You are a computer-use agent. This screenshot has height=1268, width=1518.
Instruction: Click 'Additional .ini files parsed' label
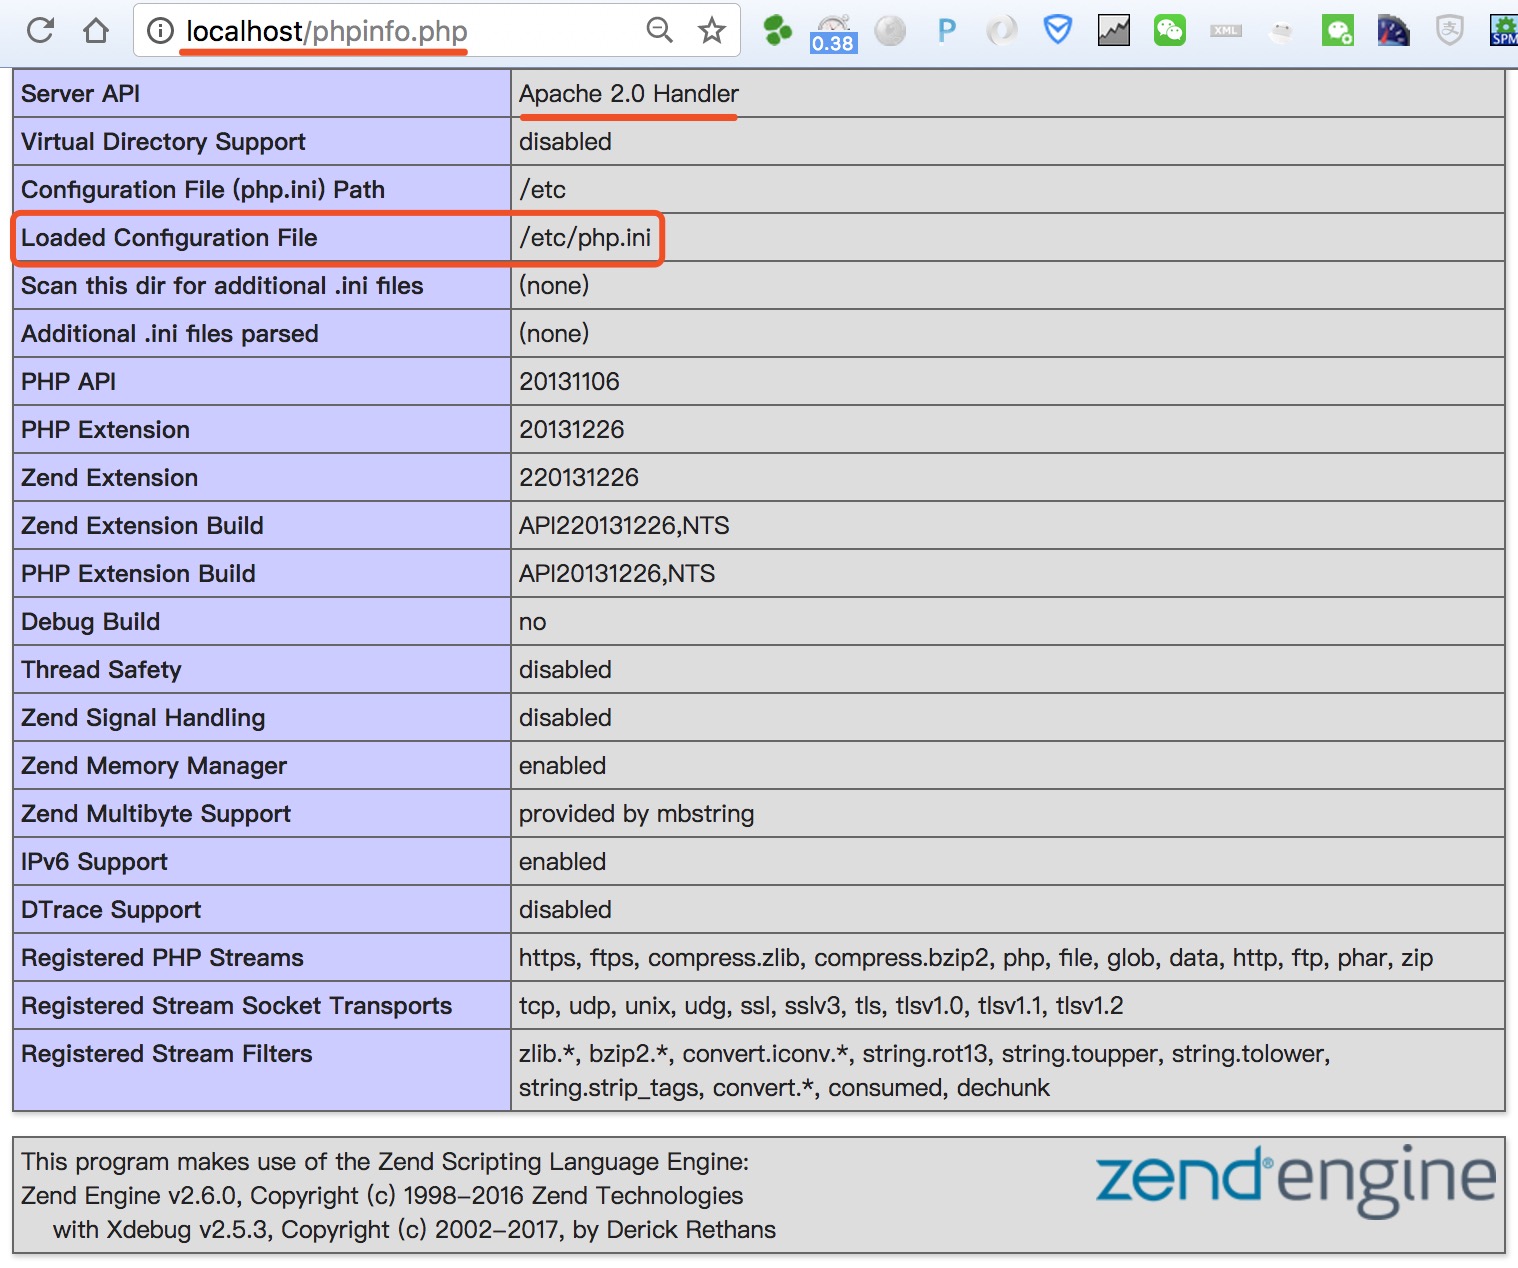pyautogui.click(x=170, y=334)
